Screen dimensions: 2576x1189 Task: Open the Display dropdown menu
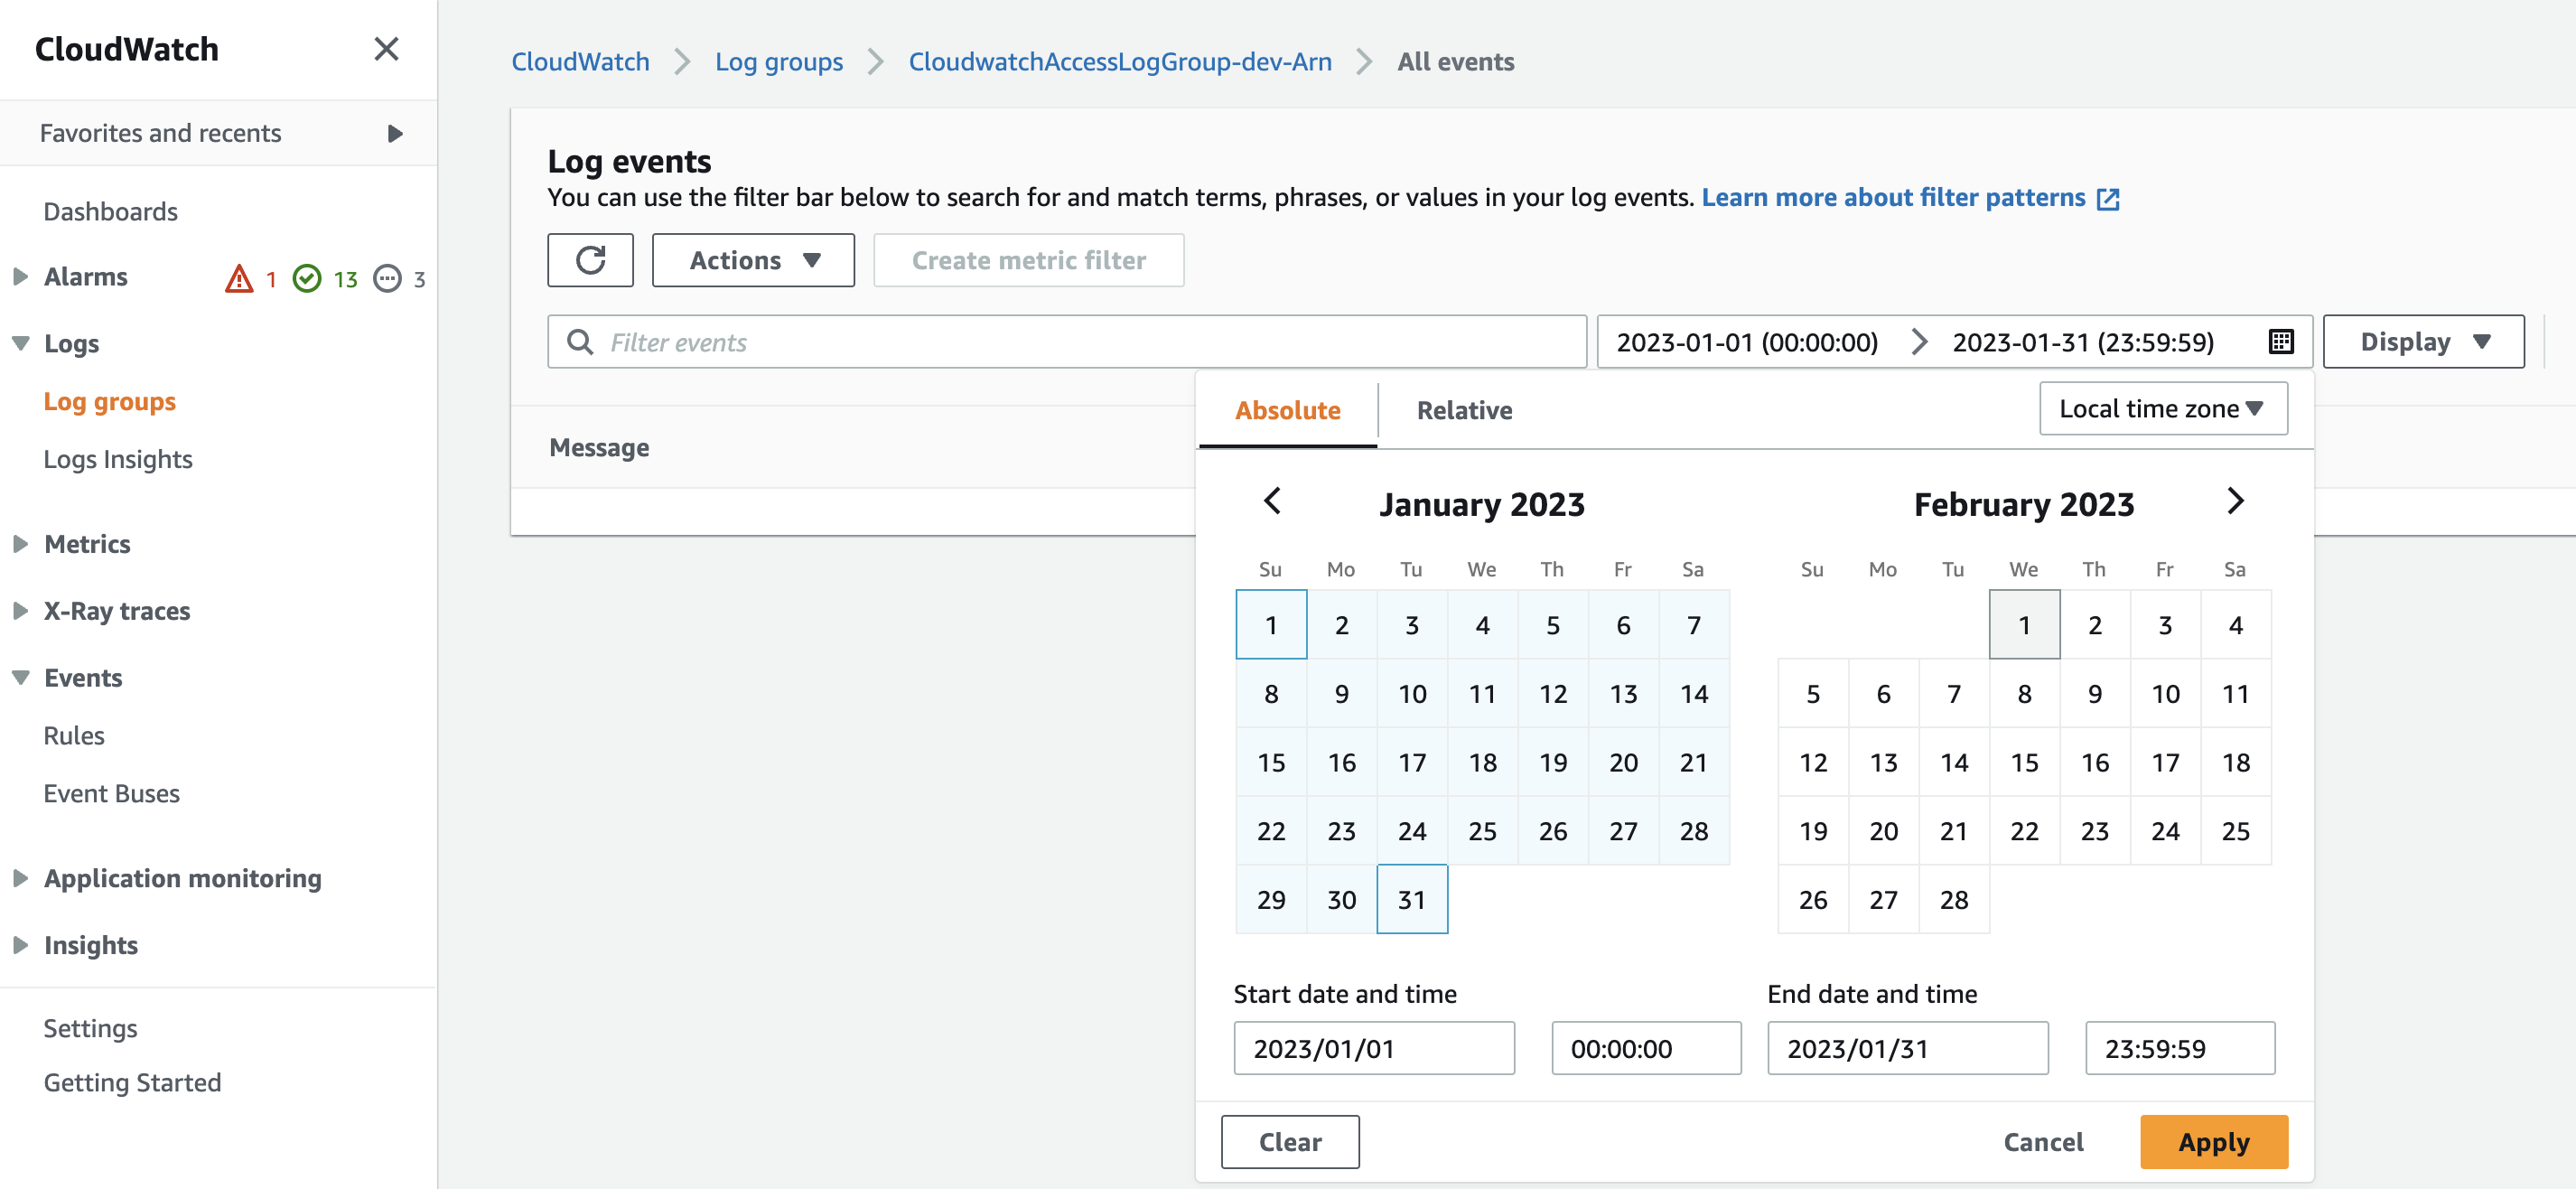click(x=2423, y=342)
